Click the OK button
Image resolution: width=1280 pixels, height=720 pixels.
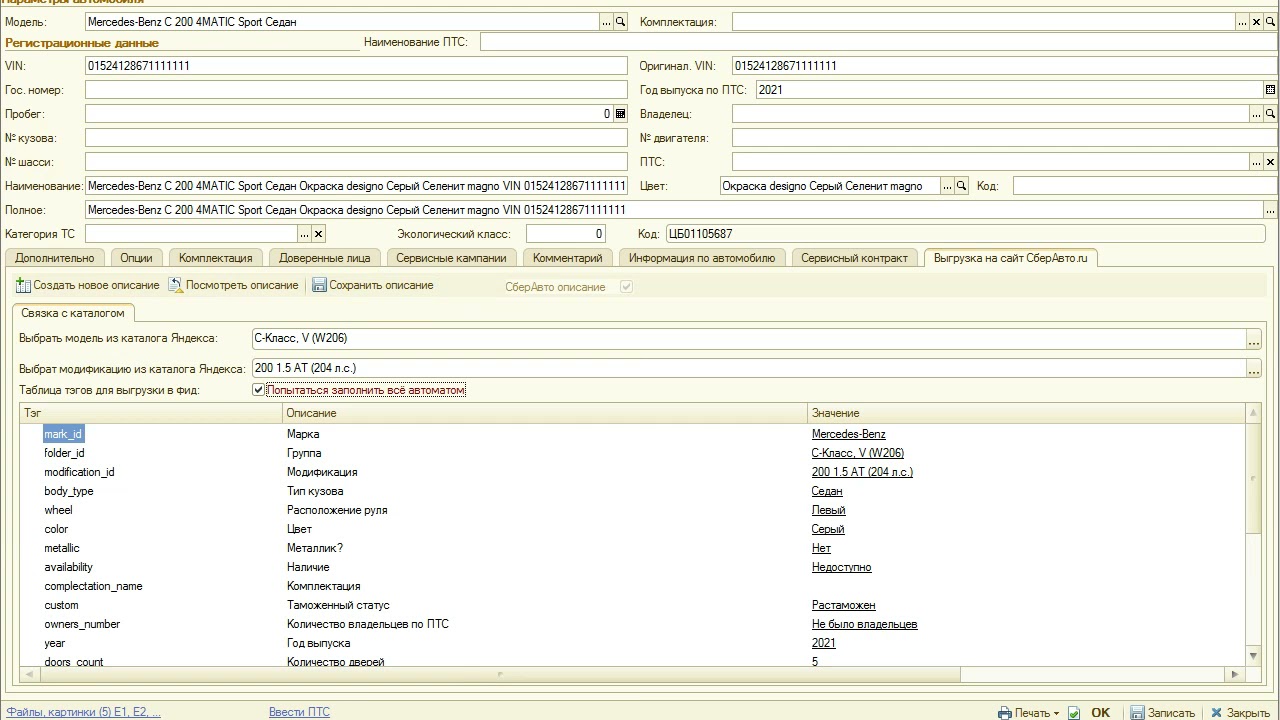pyautogui.click(x=1100, y=713)
